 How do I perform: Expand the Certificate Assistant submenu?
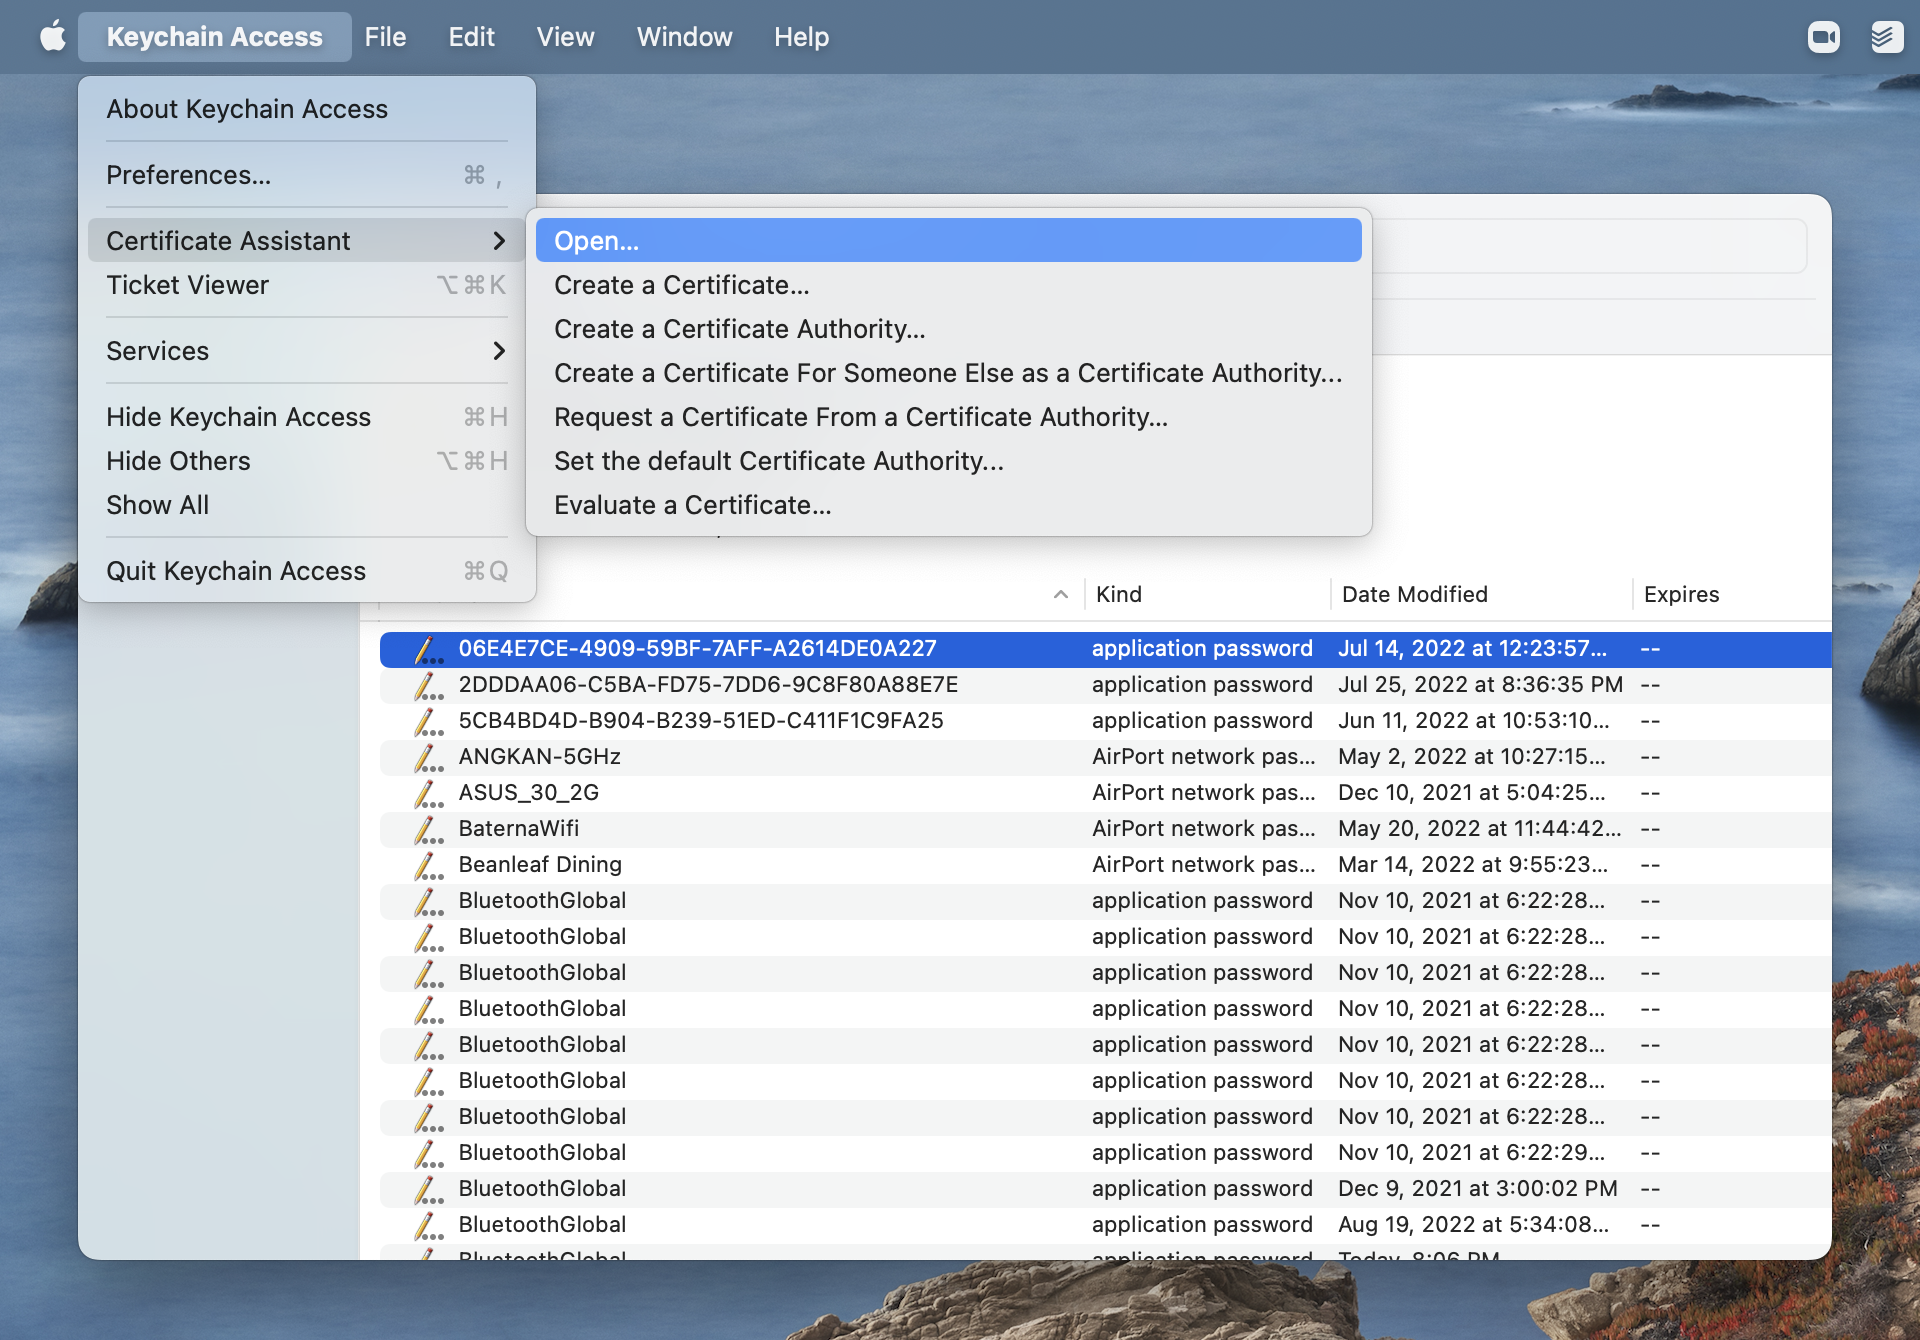point(307,241)
